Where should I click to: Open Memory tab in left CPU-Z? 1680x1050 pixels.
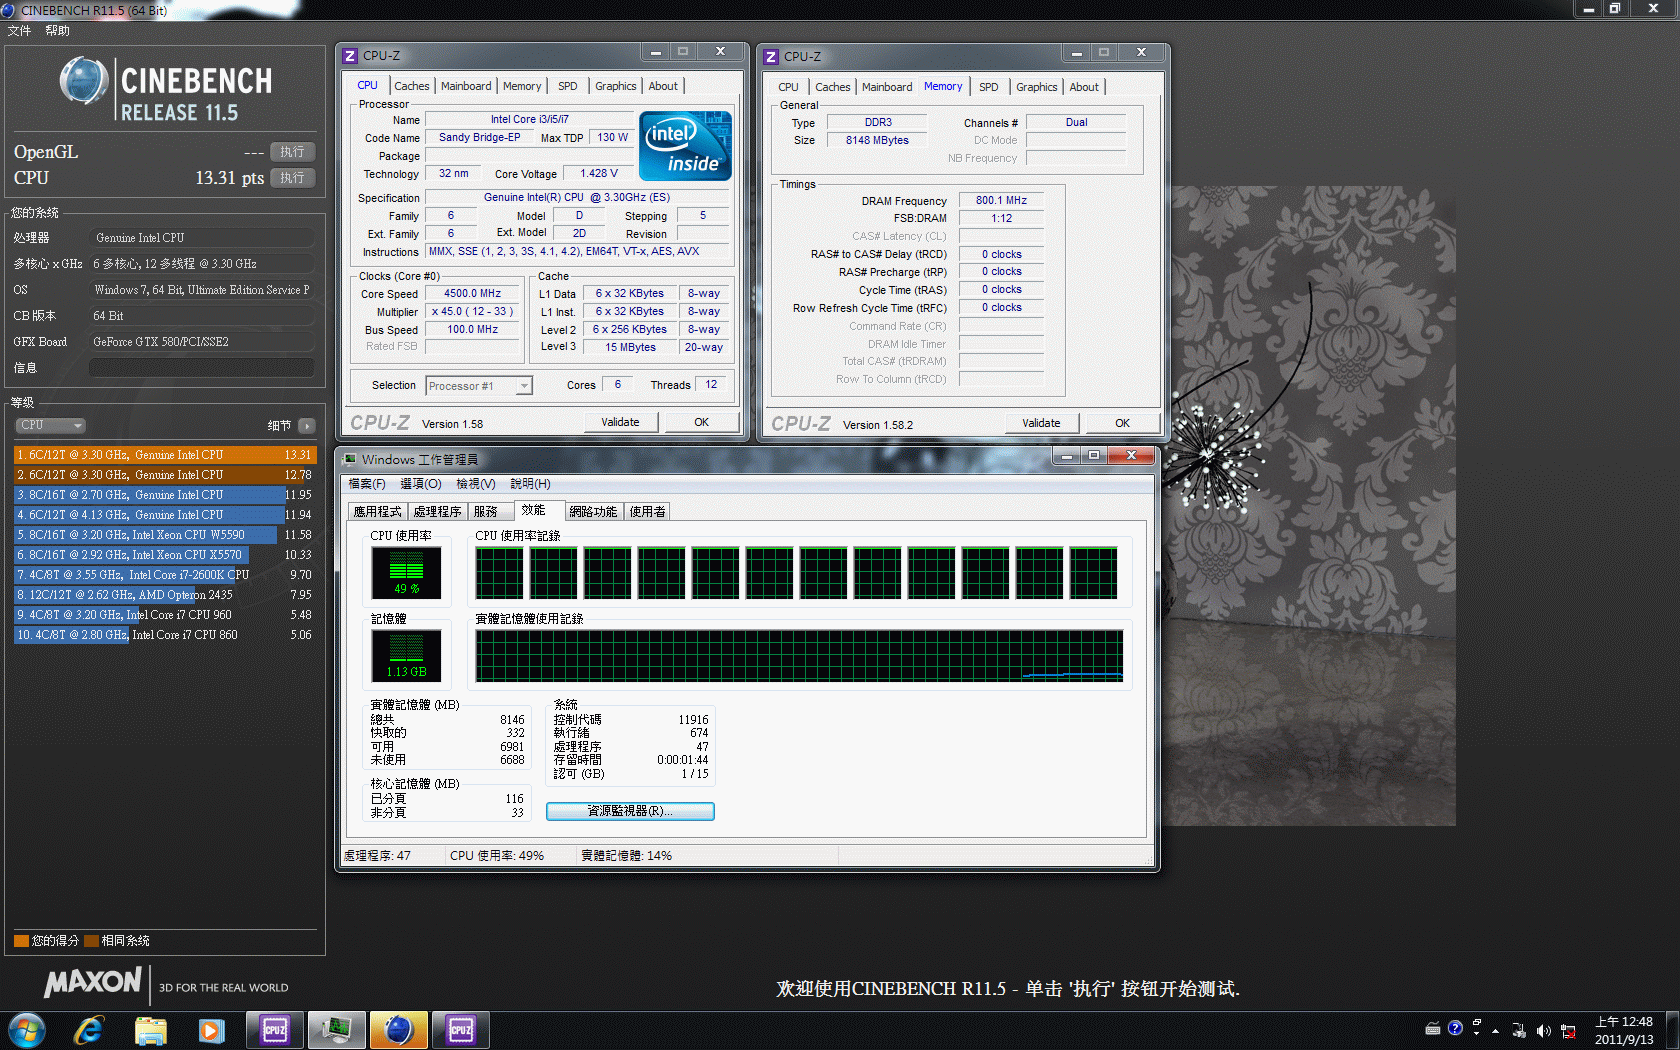coord(522,86)
